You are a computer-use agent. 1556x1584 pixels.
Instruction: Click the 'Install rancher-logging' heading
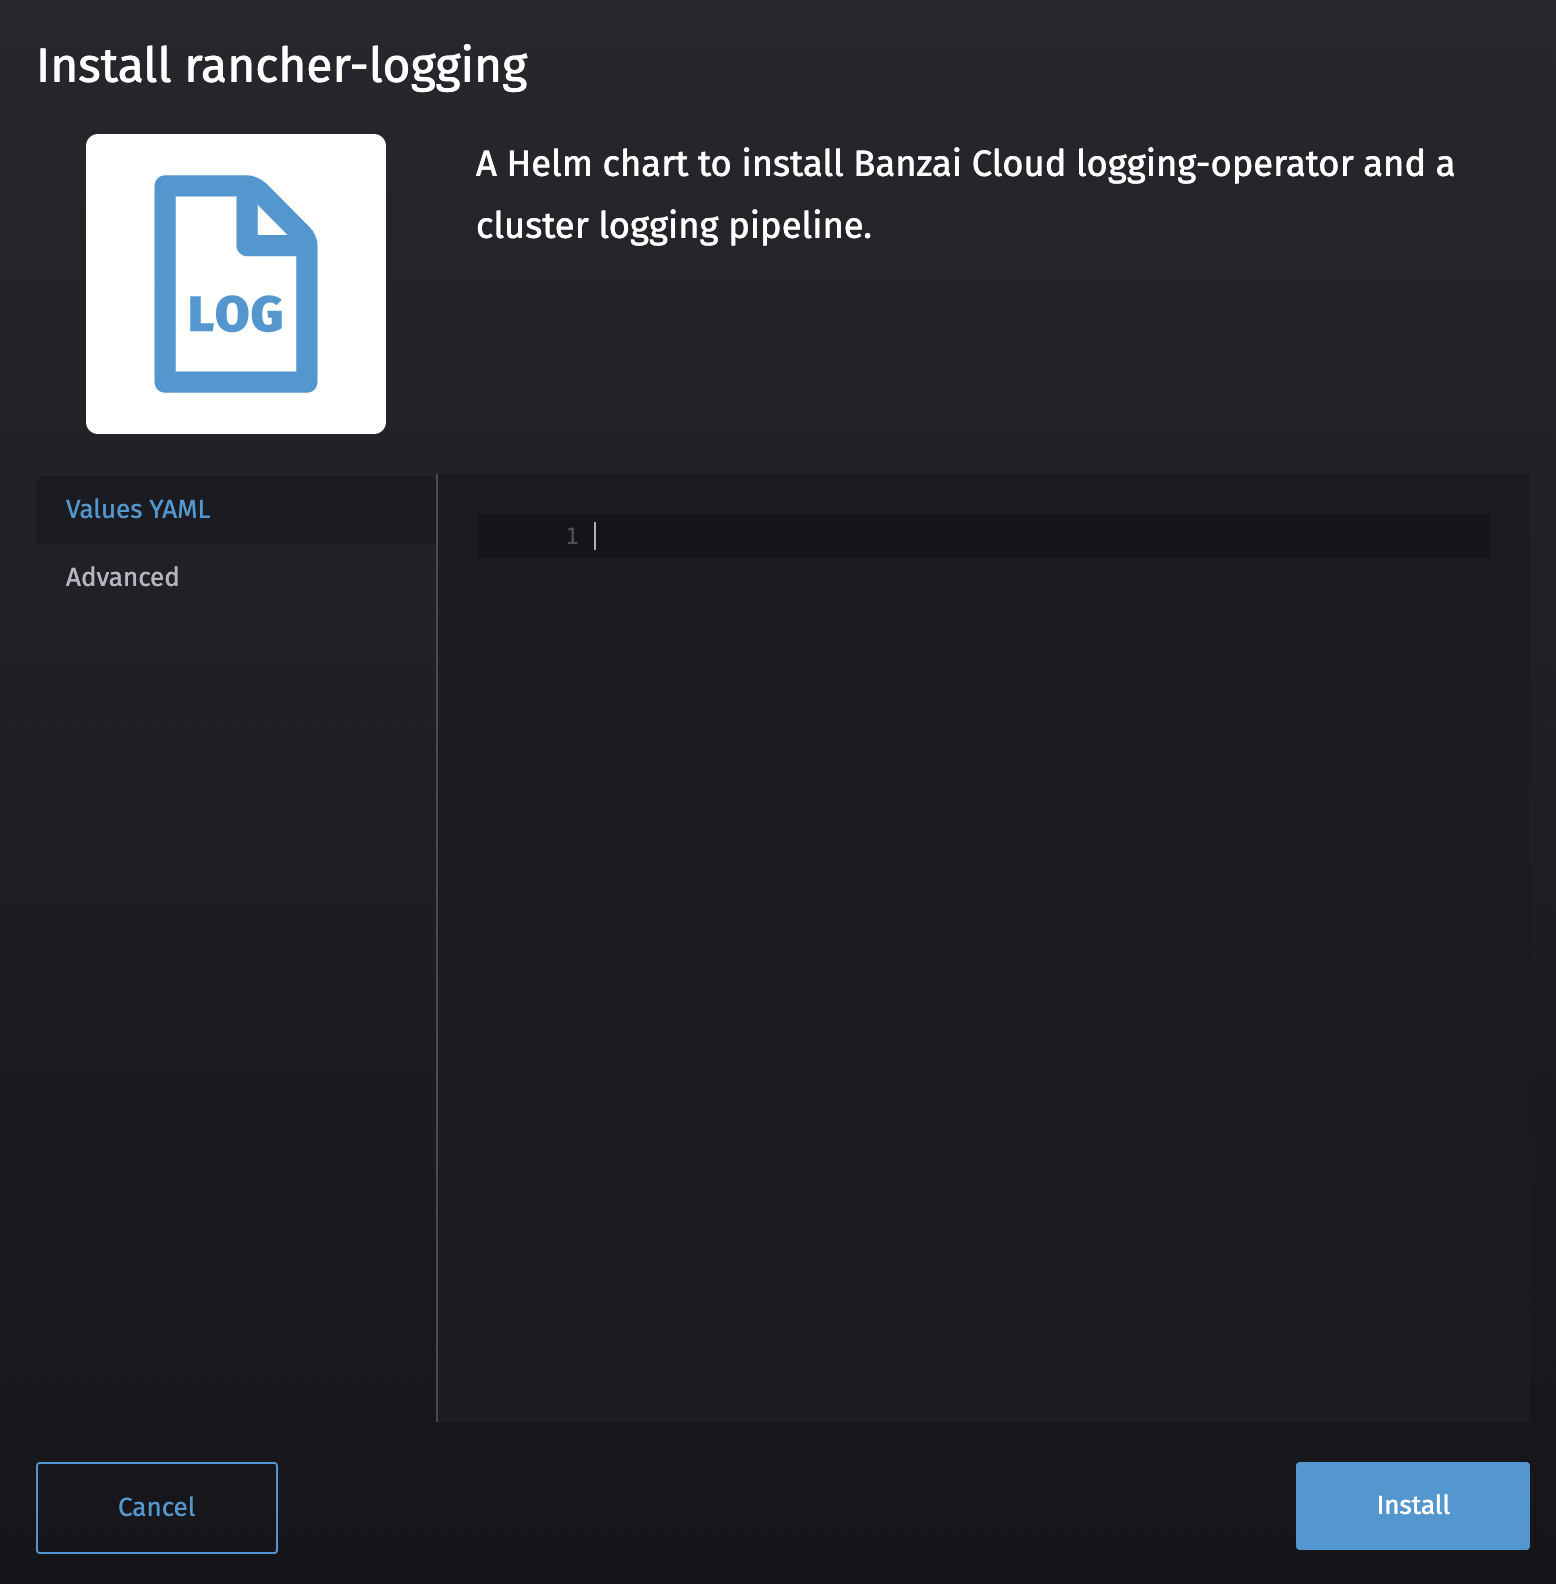coord(282,67)
